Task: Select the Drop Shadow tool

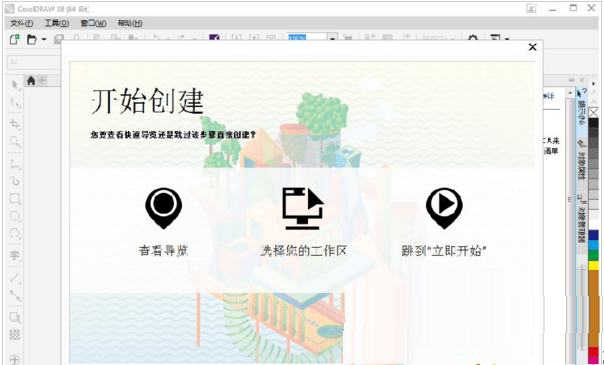Action: [x=15, y=317]
